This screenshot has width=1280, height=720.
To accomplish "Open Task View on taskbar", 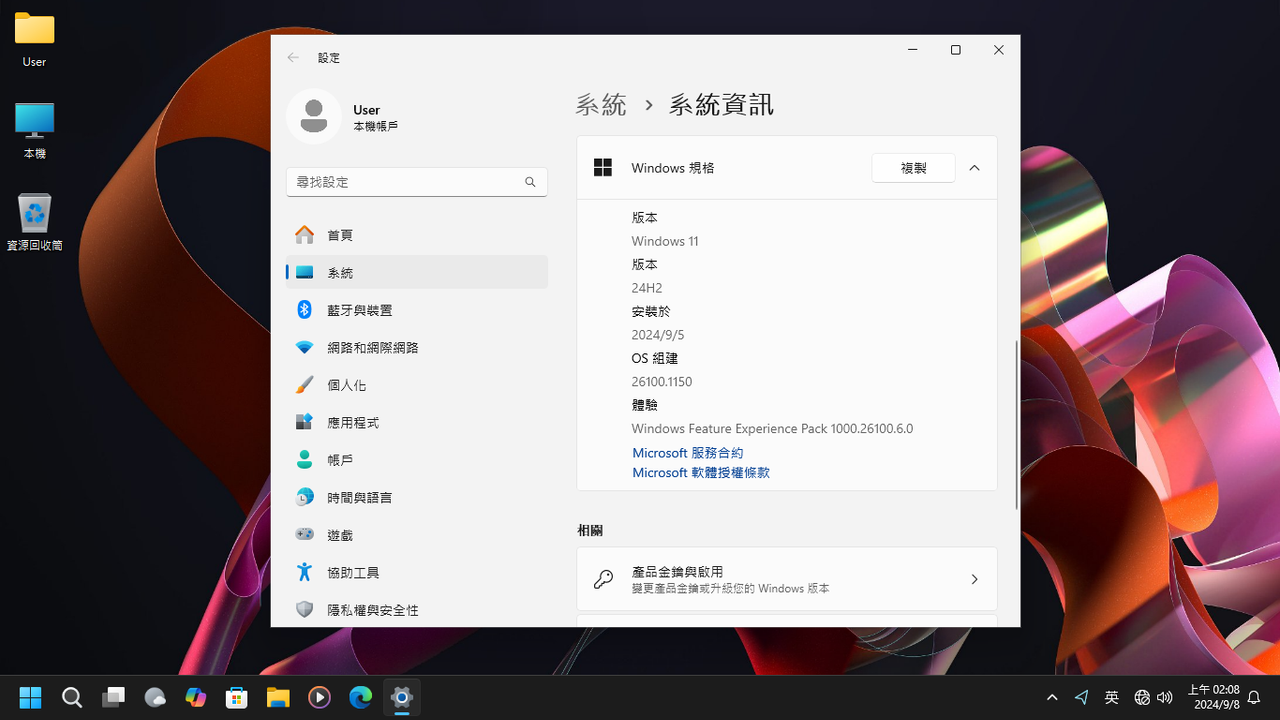I will coord(113,697).
